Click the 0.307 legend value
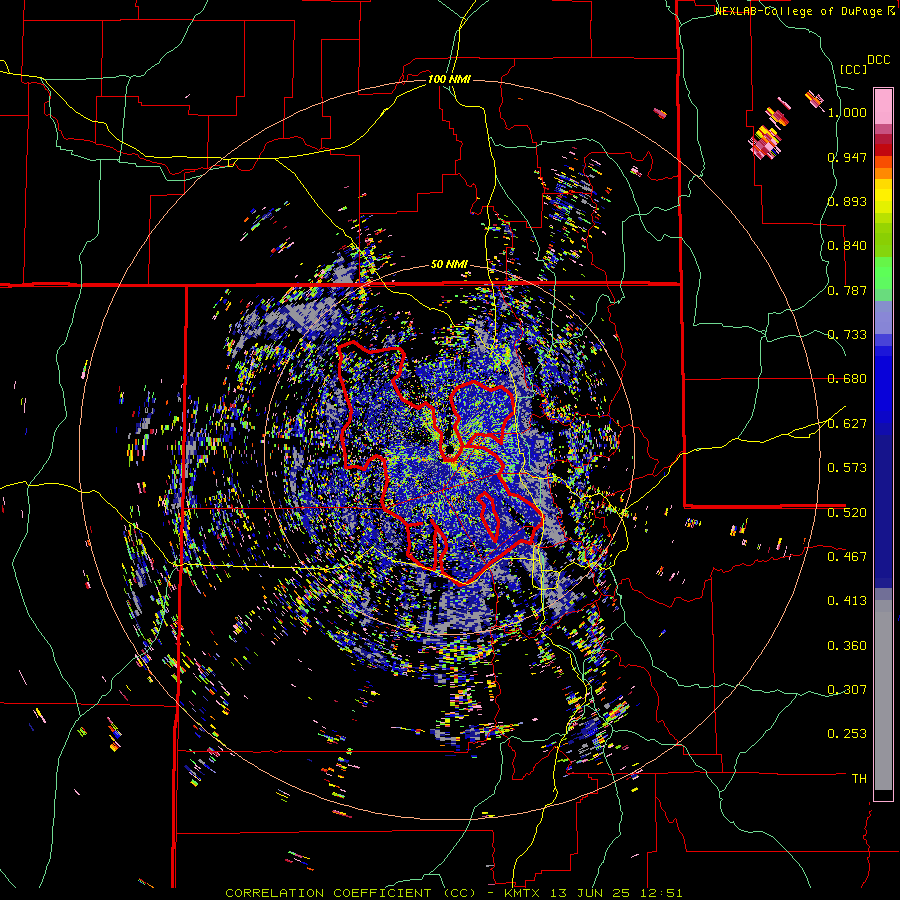This screenshot has width=900, height=900. click(x=847, y=690)
